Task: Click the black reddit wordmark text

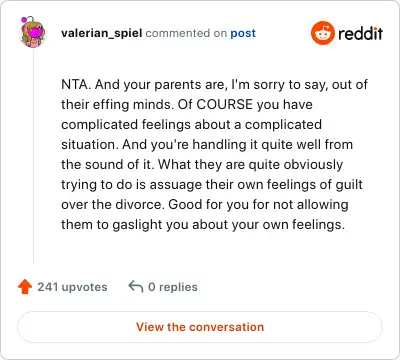Action: pos(361,33)
